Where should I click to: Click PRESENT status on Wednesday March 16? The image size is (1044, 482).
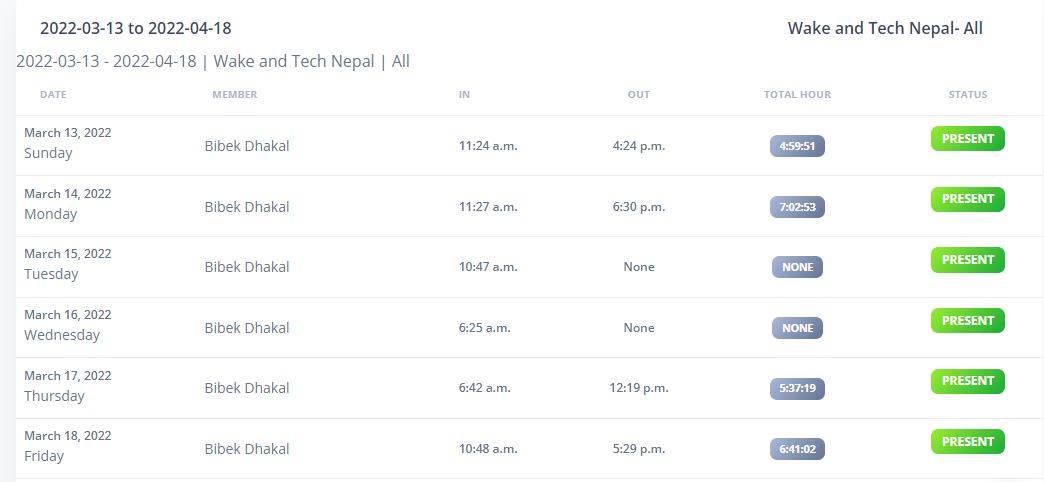tap(967, 320)
